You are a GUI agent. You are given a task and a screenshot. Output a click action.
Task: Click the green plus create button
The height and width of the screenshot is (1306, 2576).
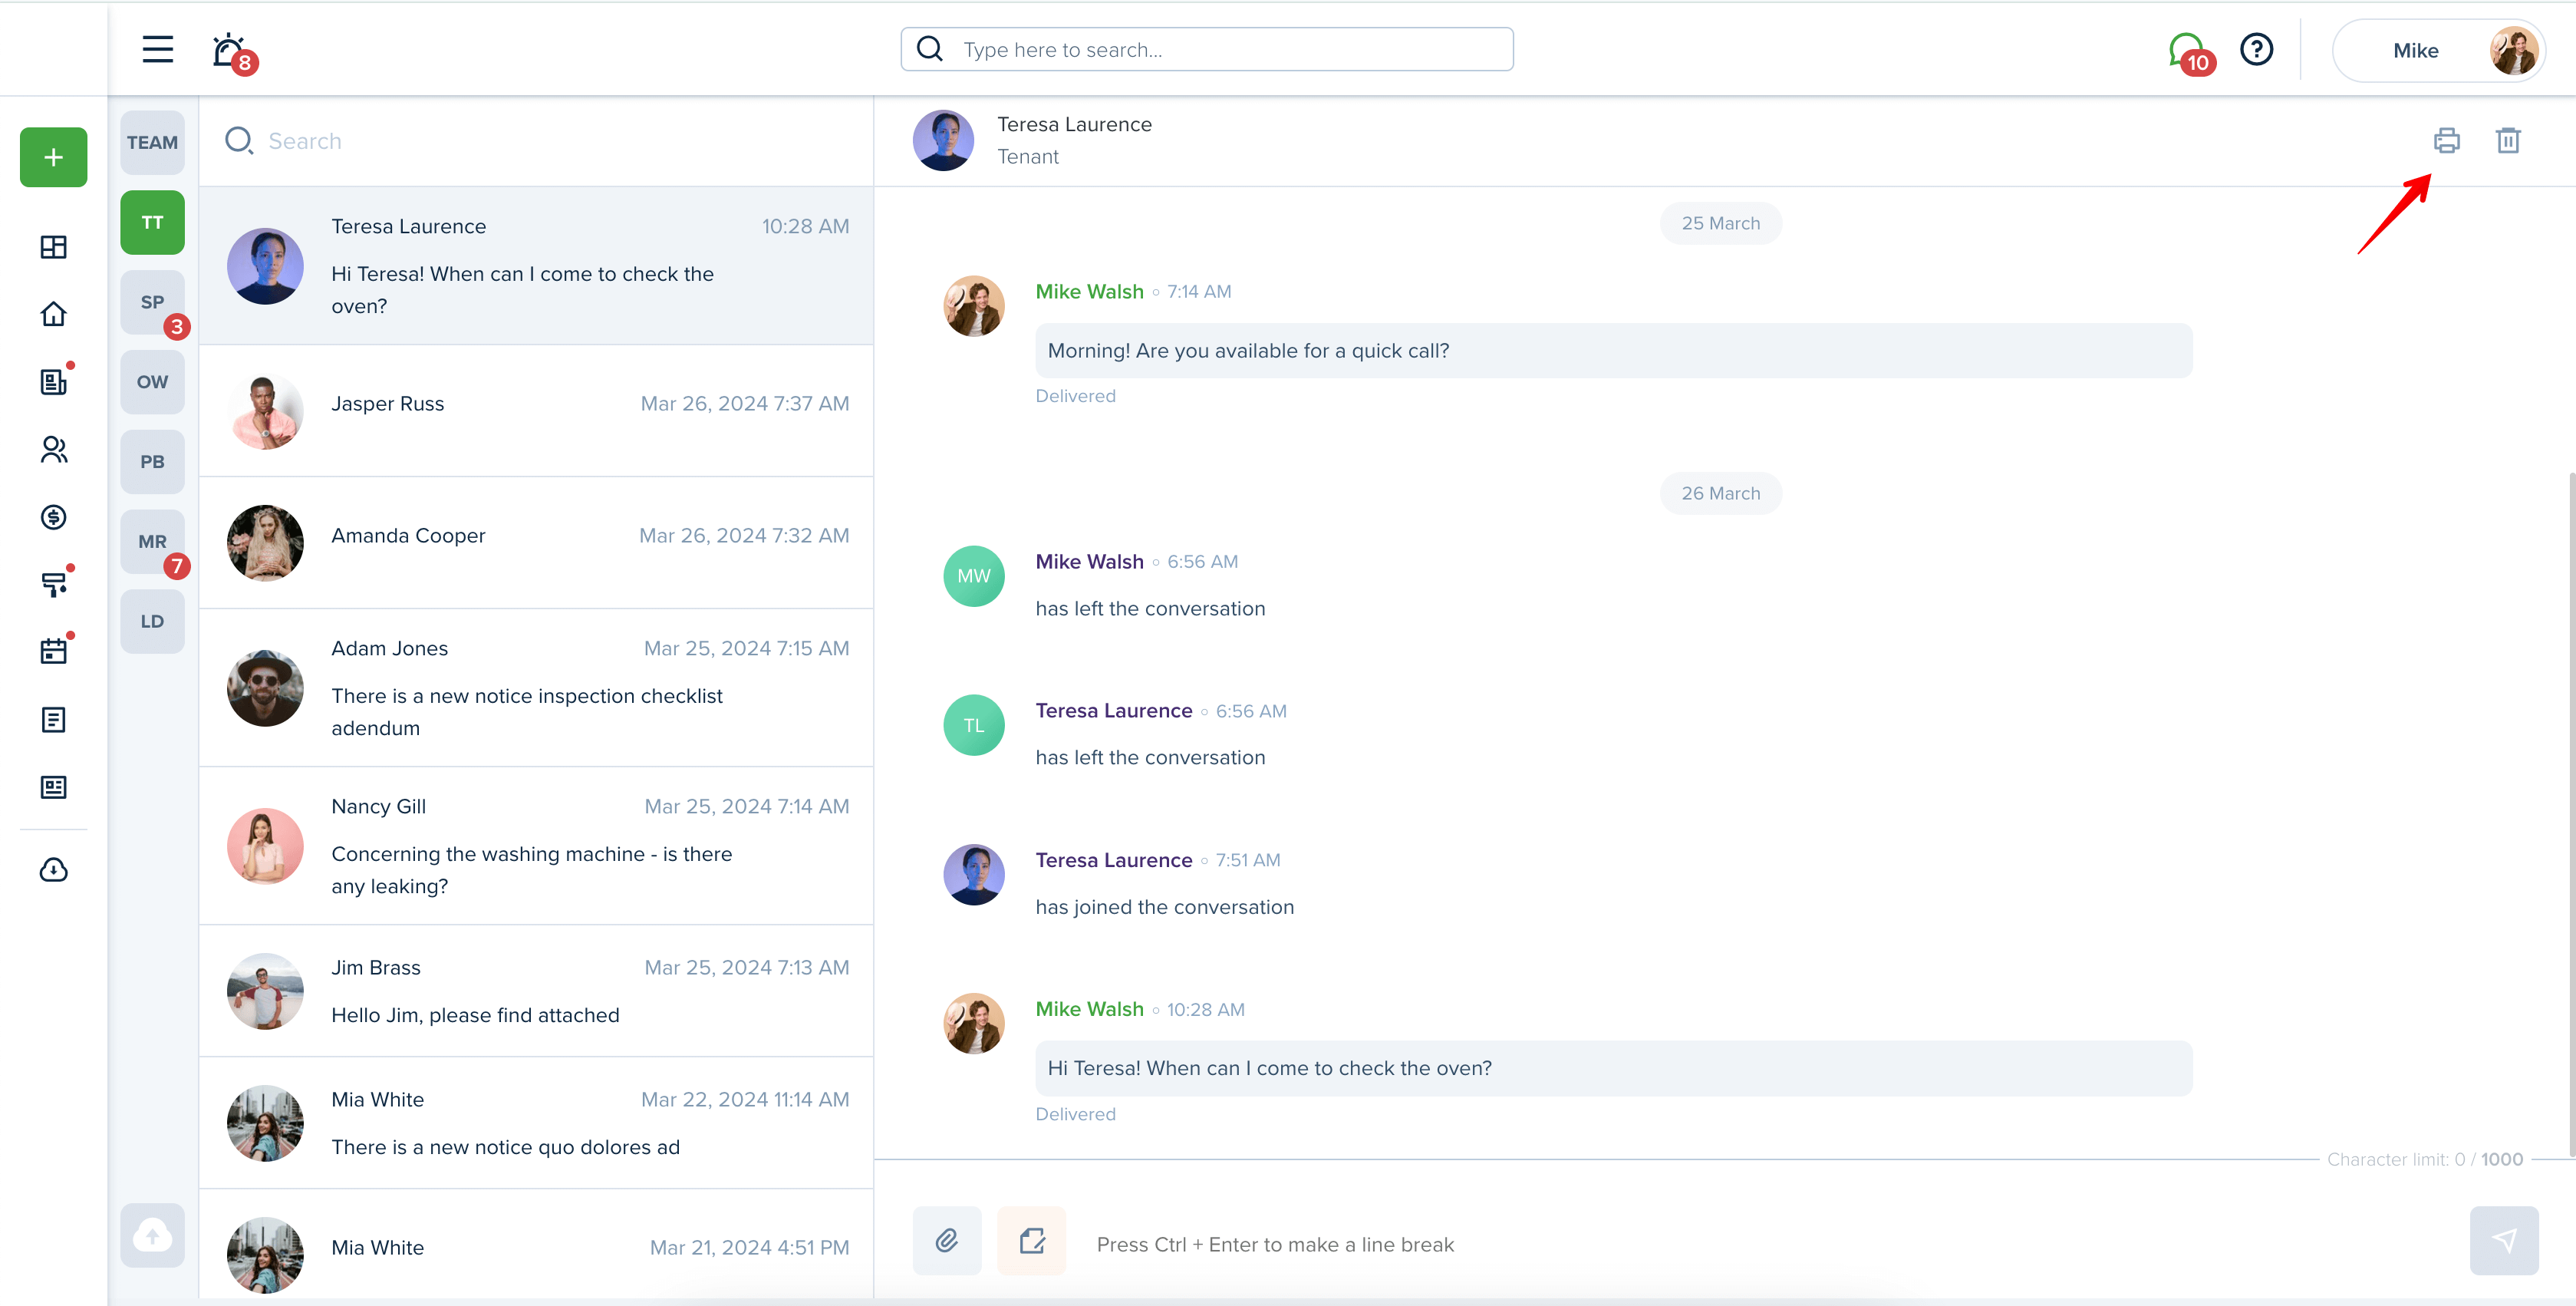tap(53, 157)
